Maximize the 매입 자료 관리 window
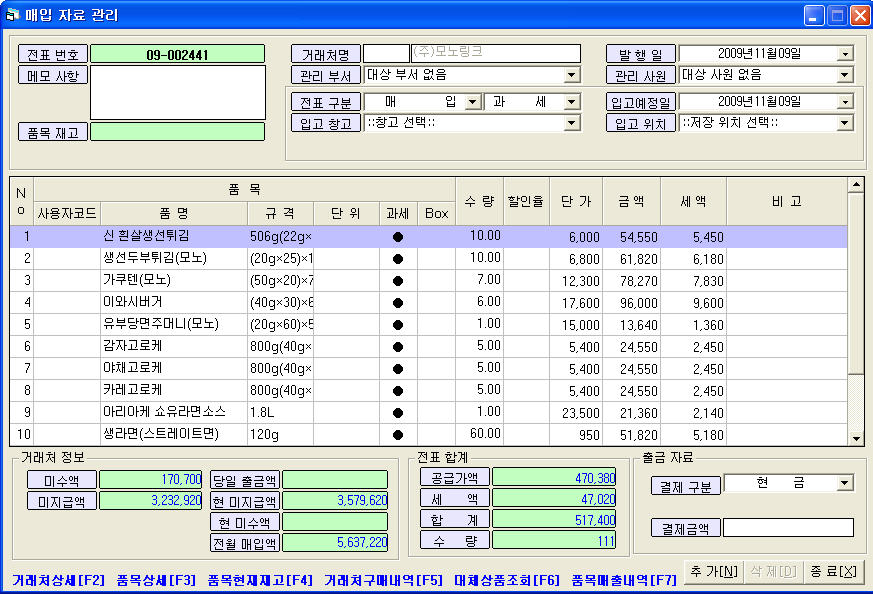The height and width of the screenshot is (594, 873). (x=836, y=15)
